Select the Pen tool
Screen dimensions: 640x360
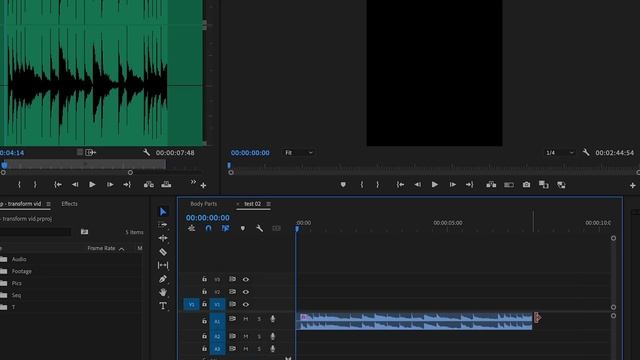(163, 279)
